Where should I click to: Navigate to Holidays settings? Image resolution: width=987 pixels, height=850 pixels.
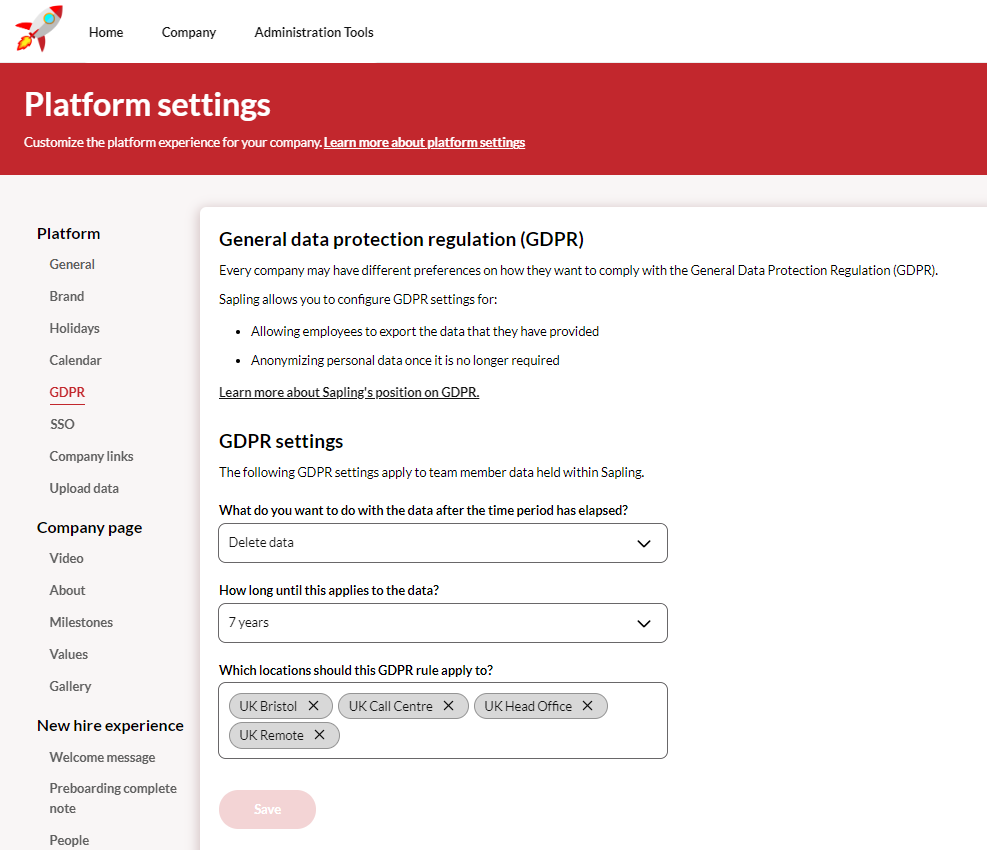74,329
